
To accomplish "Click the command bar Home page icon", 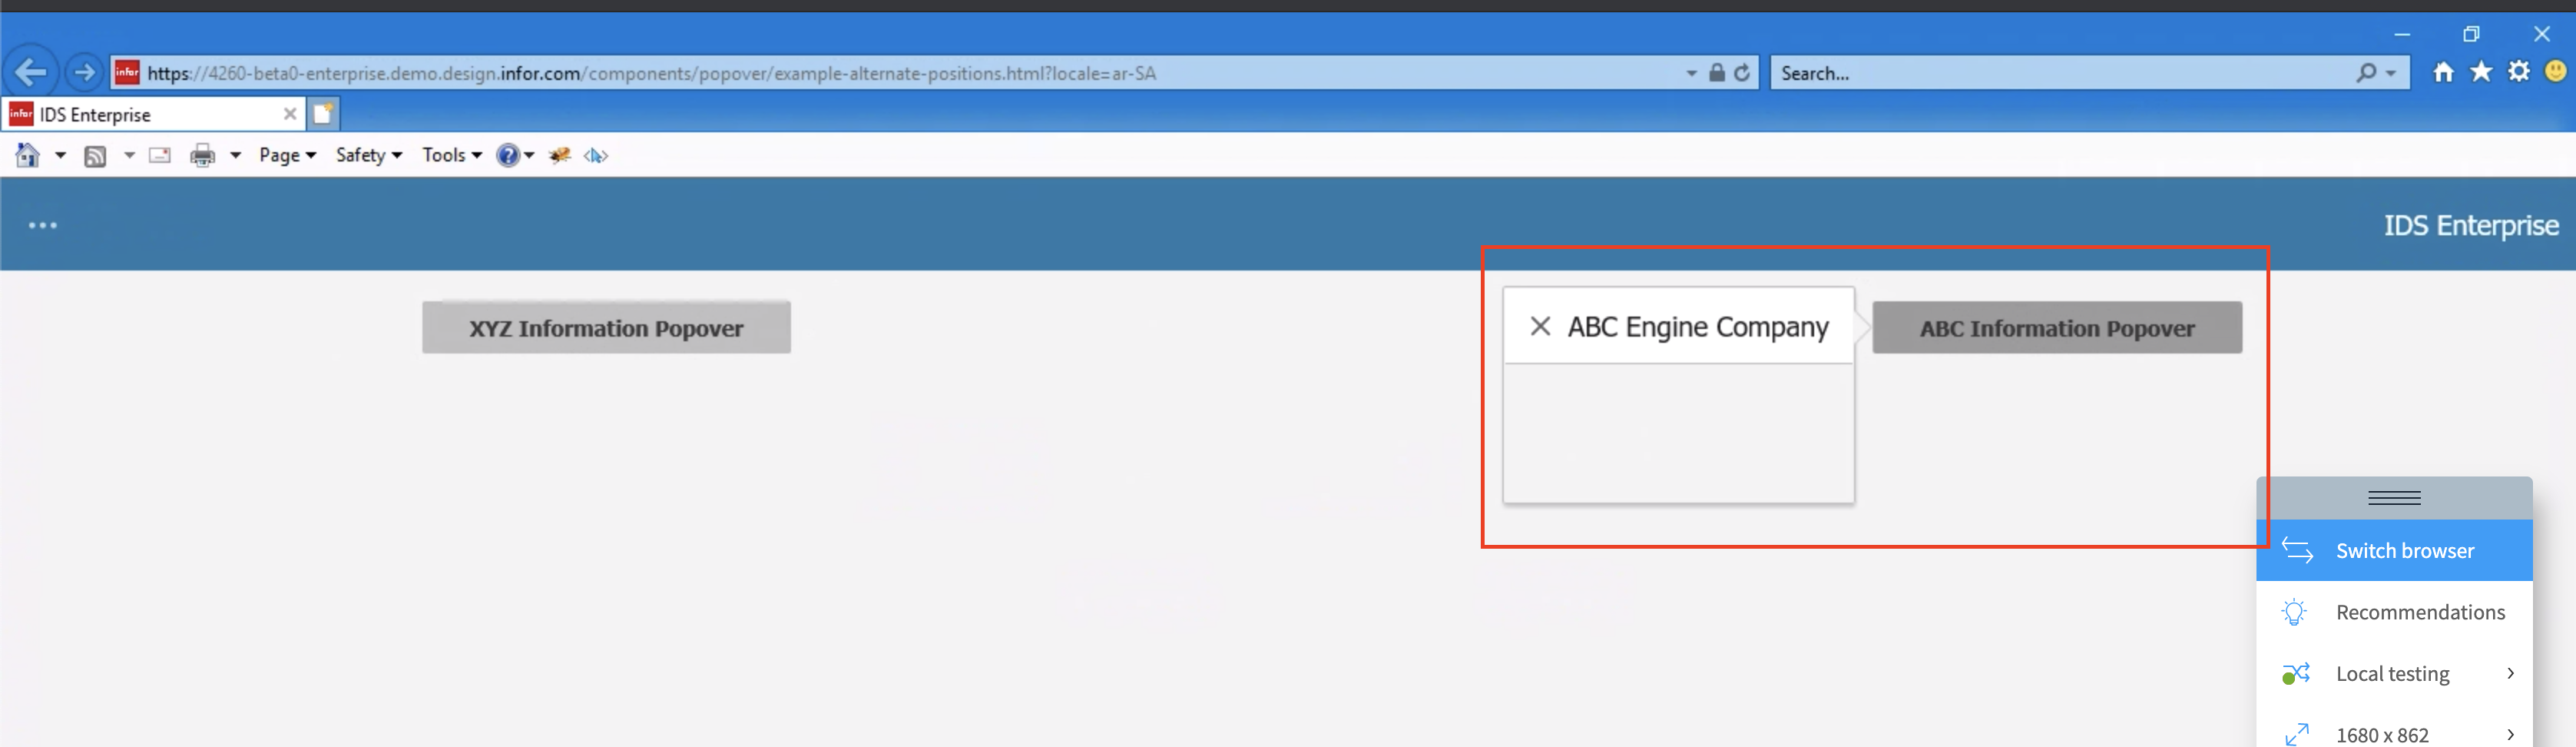I will (x=27, y=155).
